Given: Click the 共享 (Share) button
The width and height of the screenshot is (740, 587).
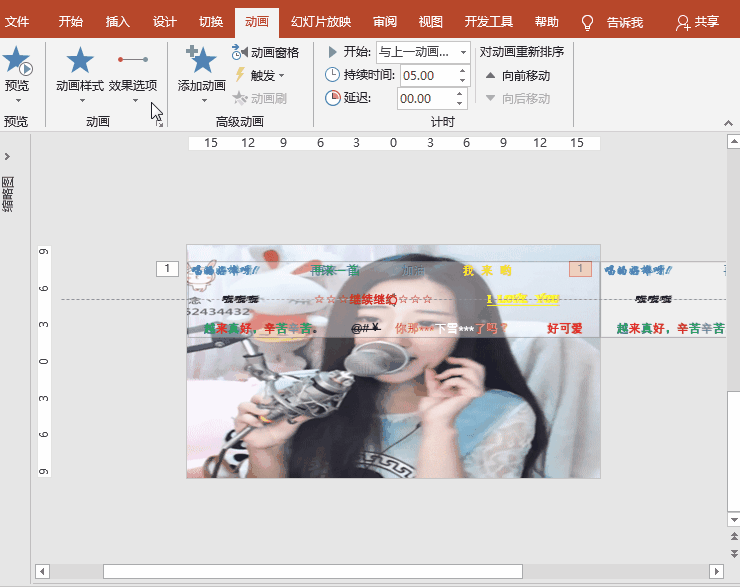Looking at the screenshot, I should pyautogui.click(x=698, y=22).
